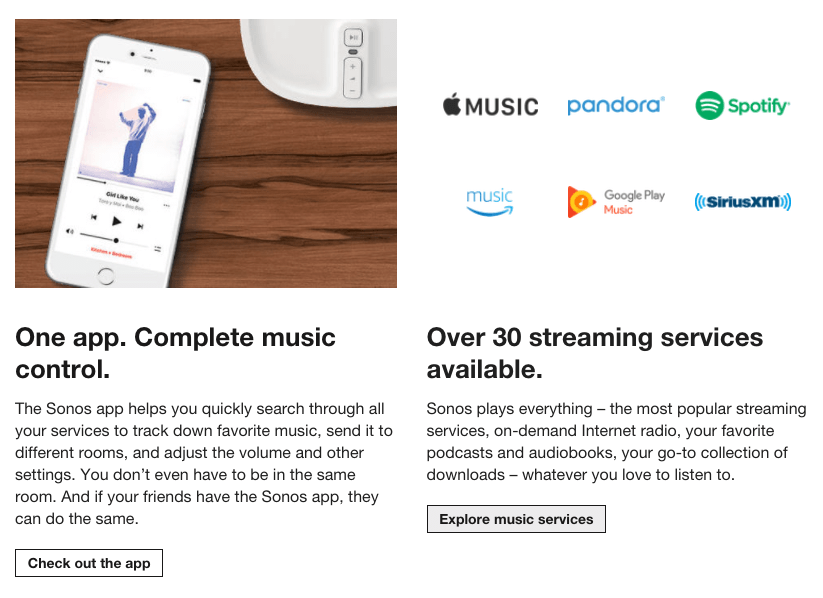Screen dimensions: 823x598
Task: Select the SiriusXM logo
Action: pyautogui.click(x=742, y=202)
